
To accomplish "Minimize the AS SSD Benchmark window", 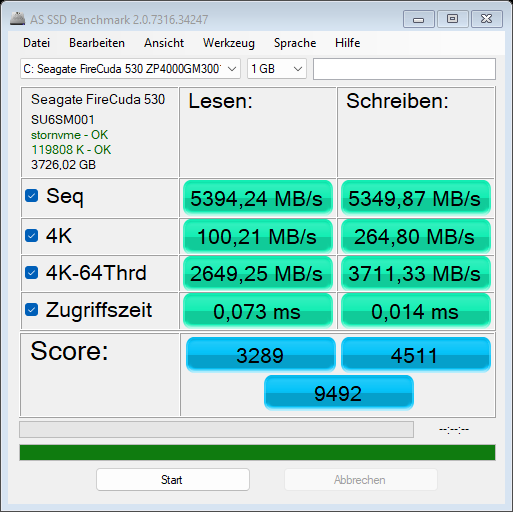I will click(x=419, y=19).
